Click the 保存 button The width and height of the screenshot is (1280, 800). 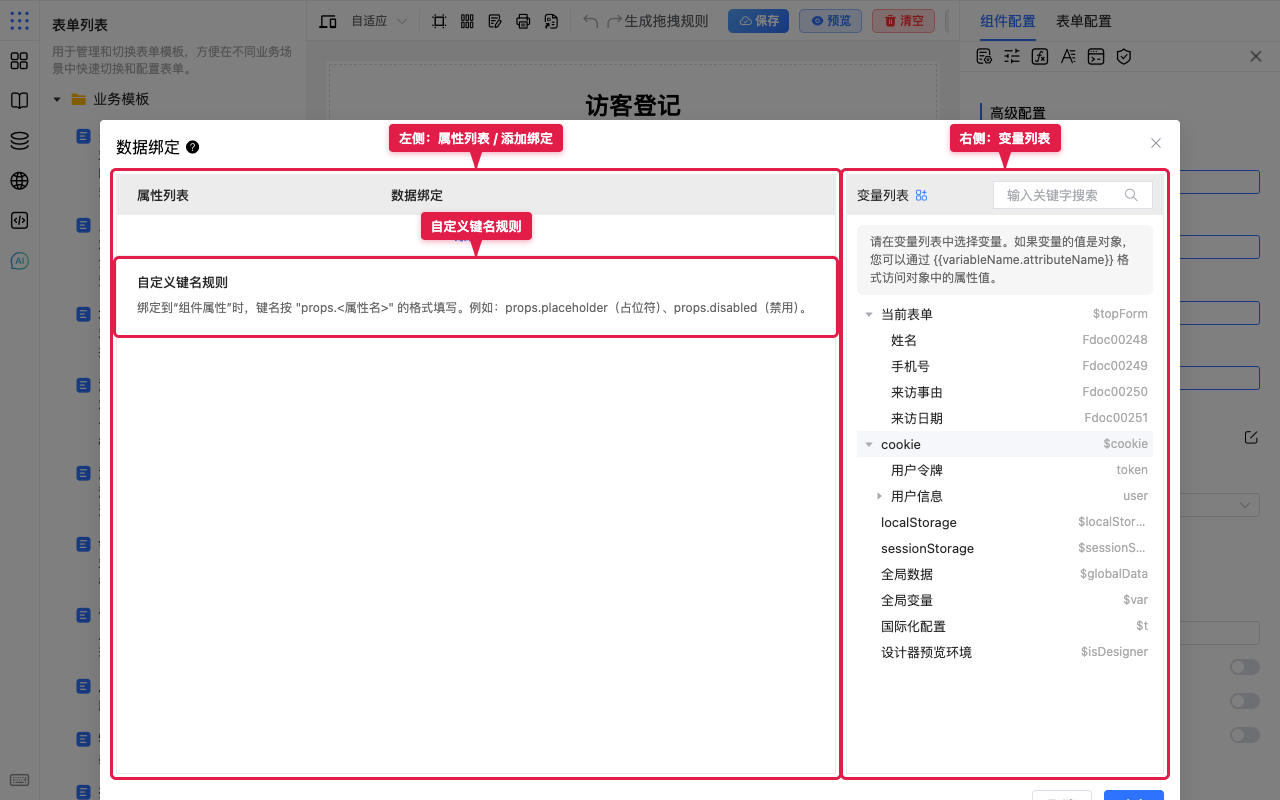coord(758,21)
